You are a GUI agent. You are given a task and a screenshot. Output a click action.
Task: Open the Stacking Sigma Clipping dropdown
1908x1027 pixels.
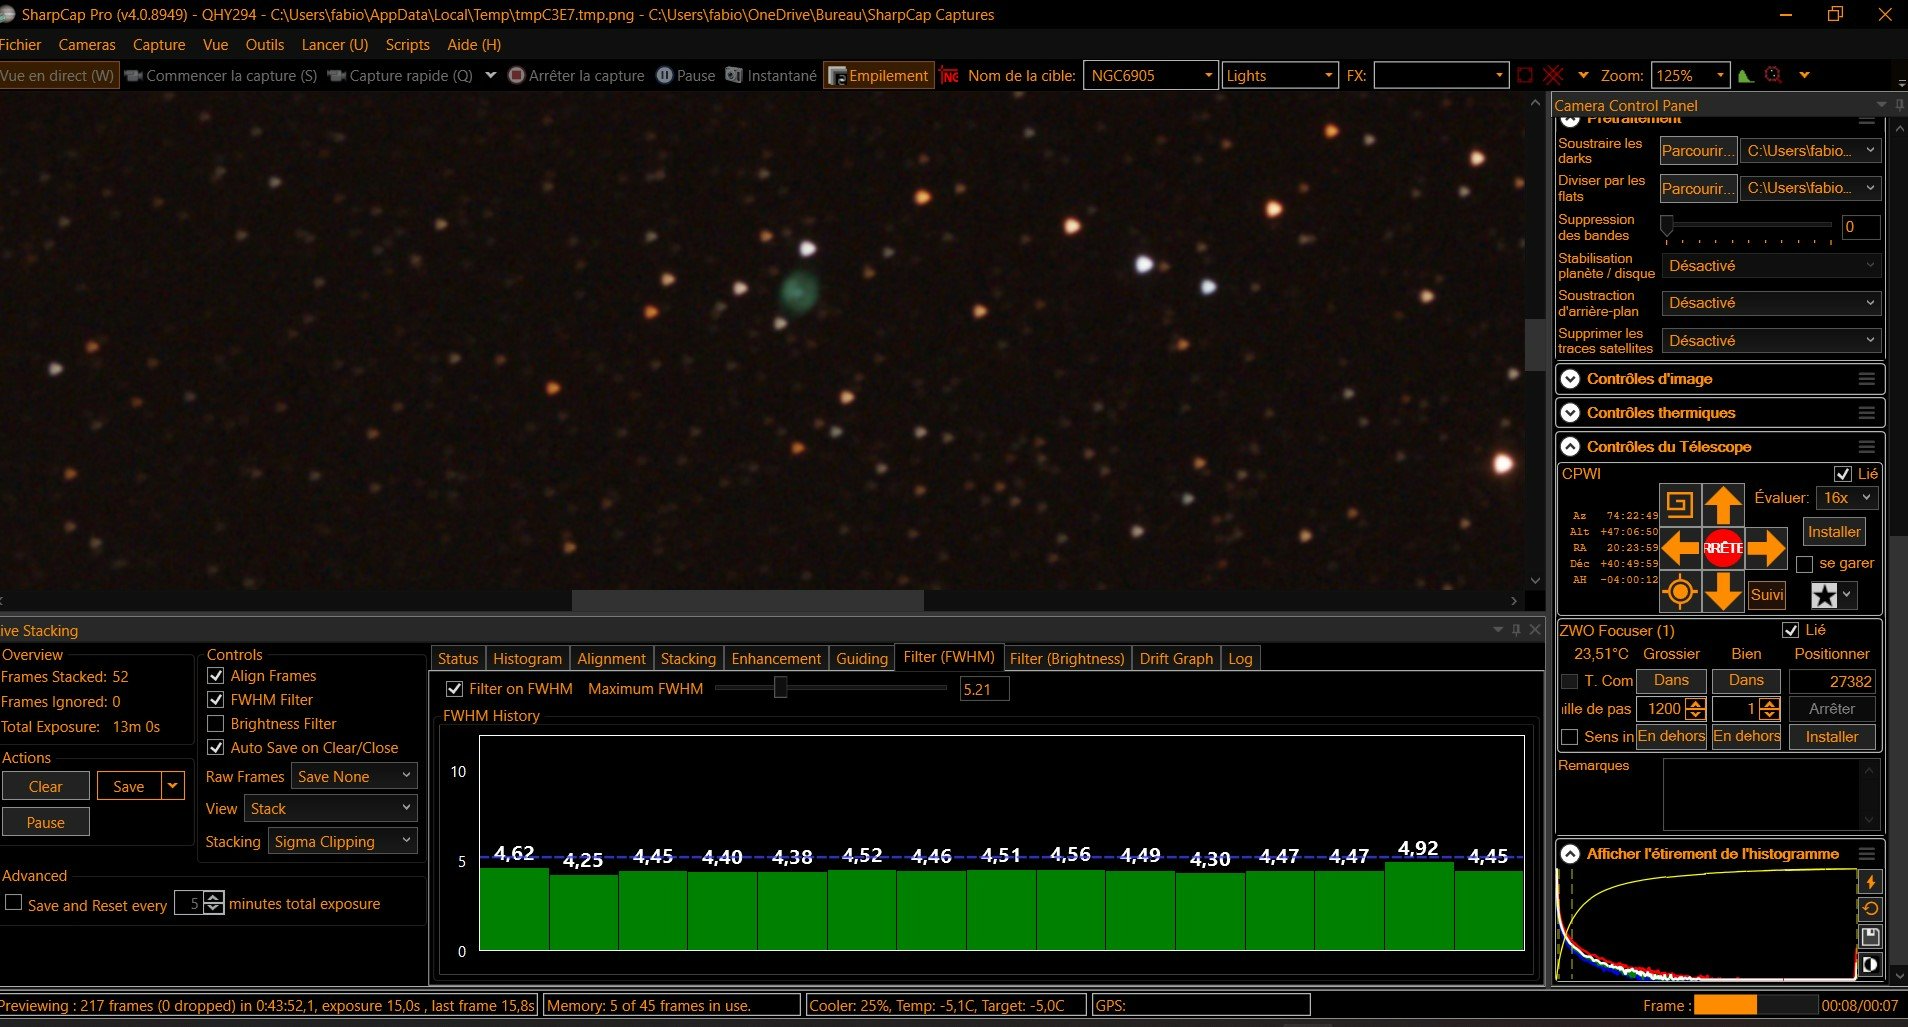tap(342, 841)
